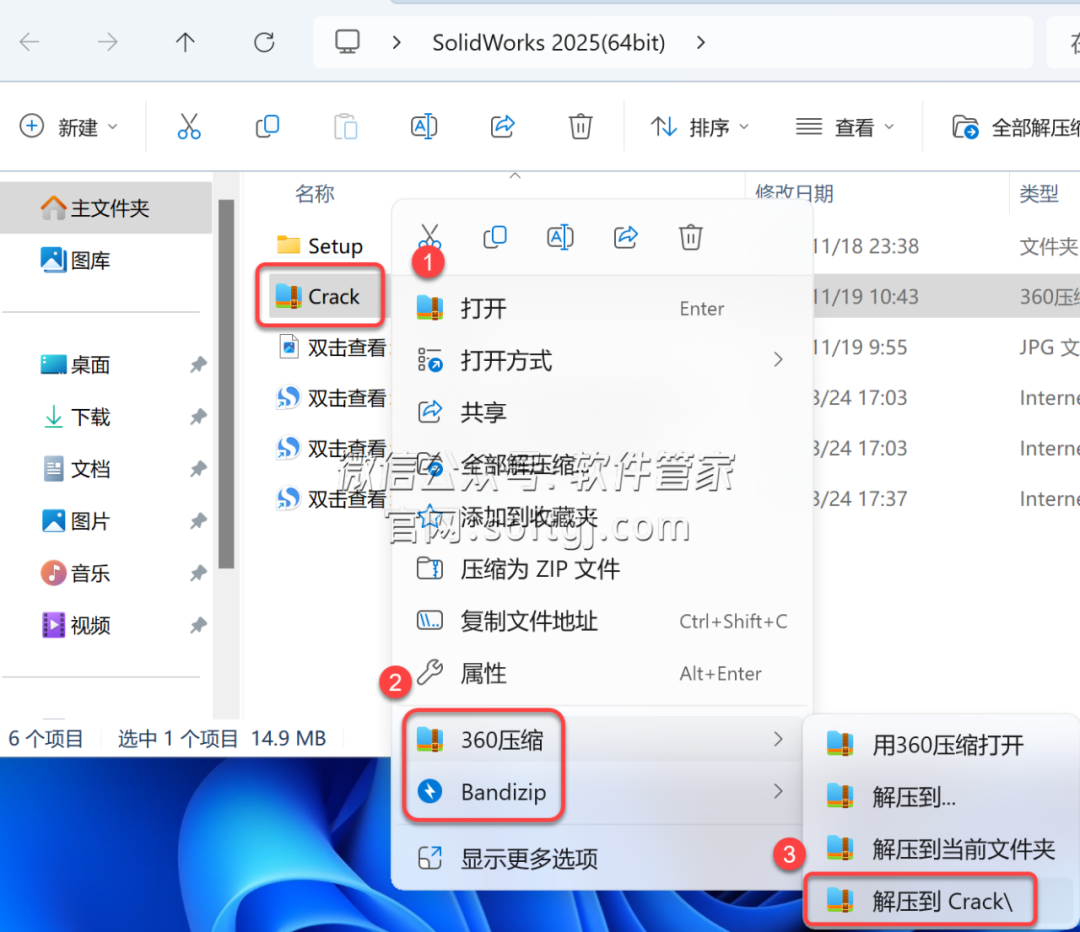Choose 用360压缩打开 in the submenu
This screenshot has width=1080, height=932.
(944, 745)
